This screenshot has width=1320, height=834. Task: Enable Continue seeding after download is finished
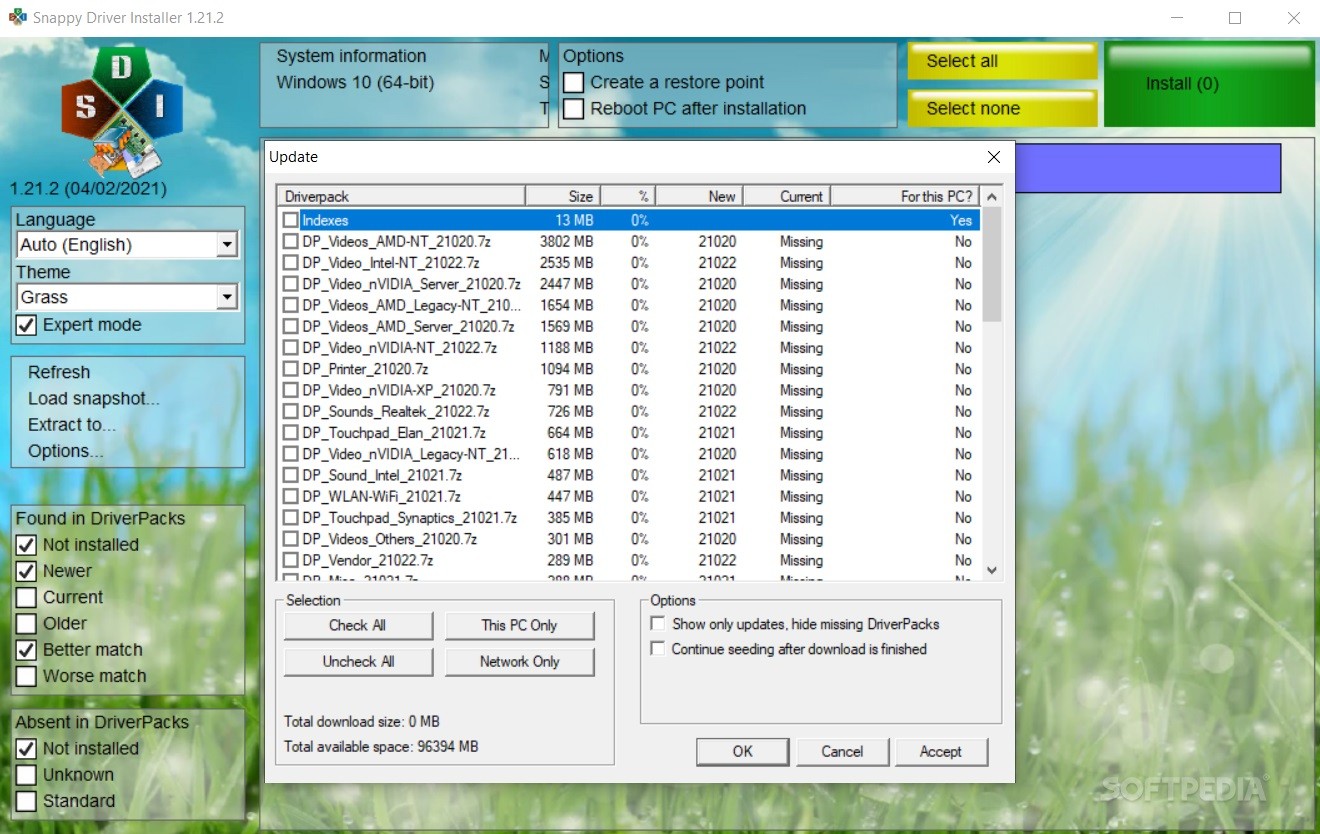[658, 649]
